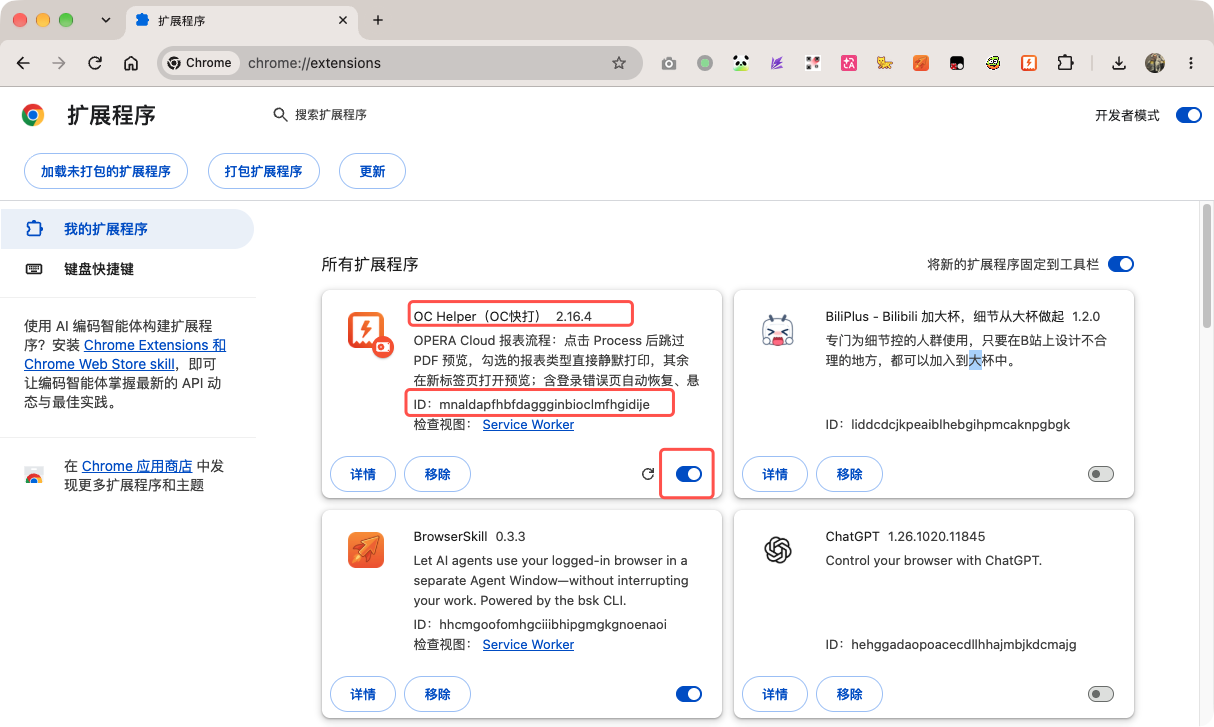
Task: Open Chrome's three-dot menu
Action: (x=1191, y=63)
